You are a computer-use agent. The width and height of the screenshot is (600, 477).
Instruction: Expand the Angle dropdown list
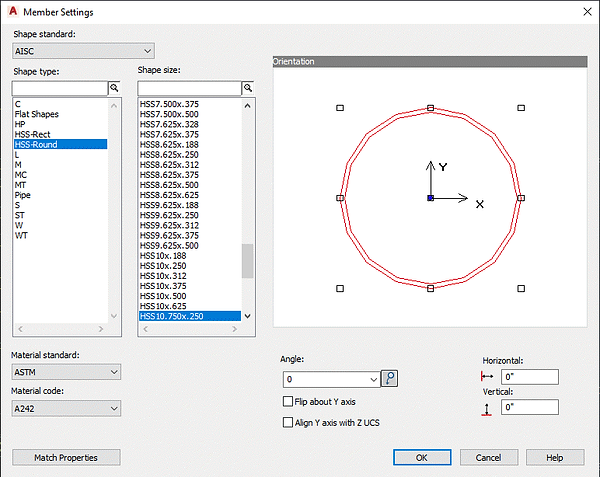coord(373,379)
